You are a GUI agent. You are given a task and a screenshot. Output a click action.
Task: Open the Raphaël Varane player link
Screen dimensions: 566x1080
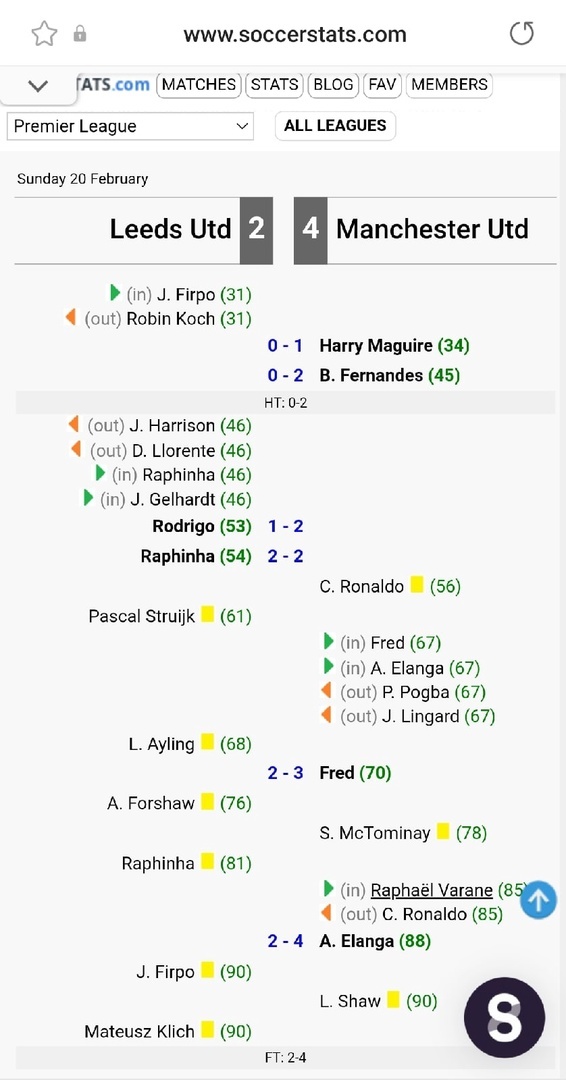[x=432, y=890]
